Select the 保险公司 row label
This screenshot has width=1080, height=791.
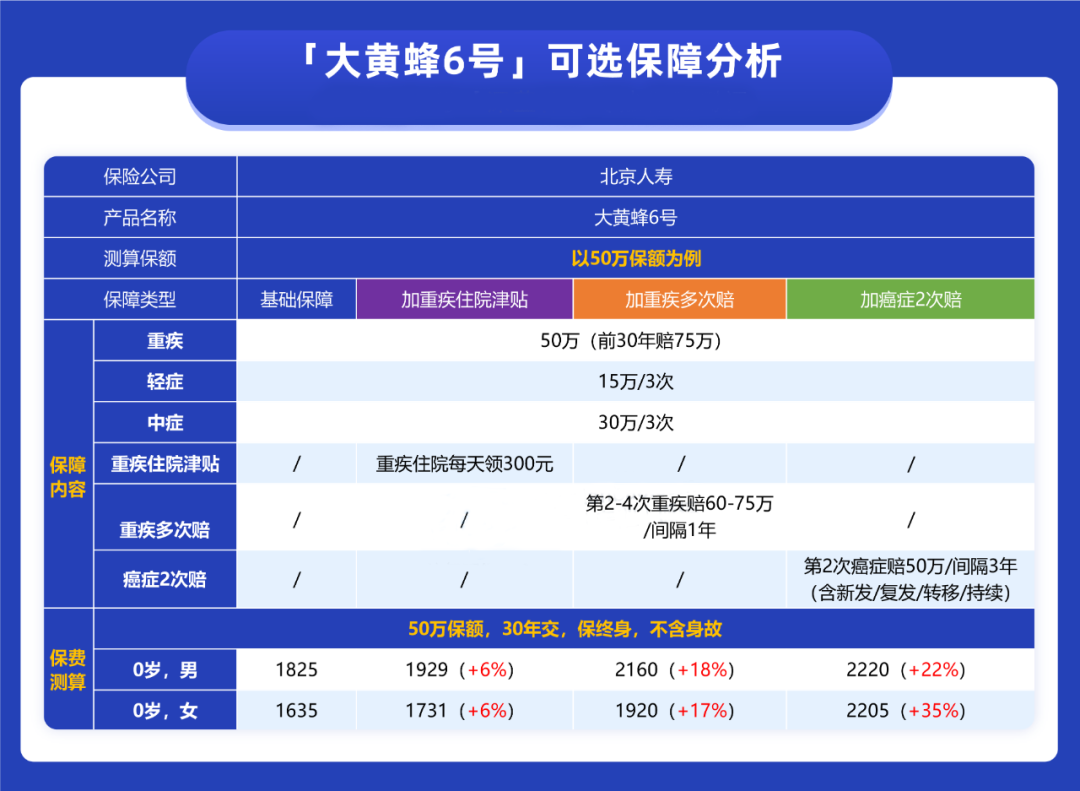[140, 177]
